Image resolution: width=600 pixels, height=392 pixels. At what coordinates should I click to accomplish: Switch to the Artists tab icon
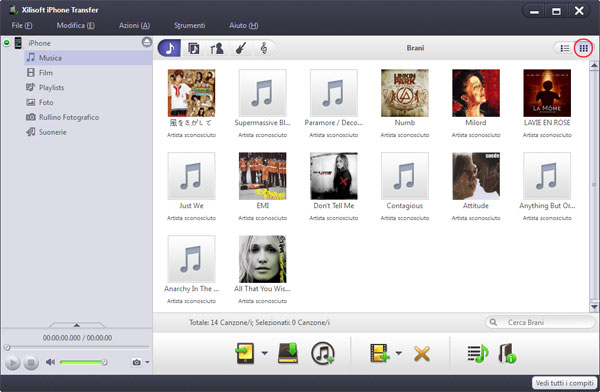pos(217,48)
